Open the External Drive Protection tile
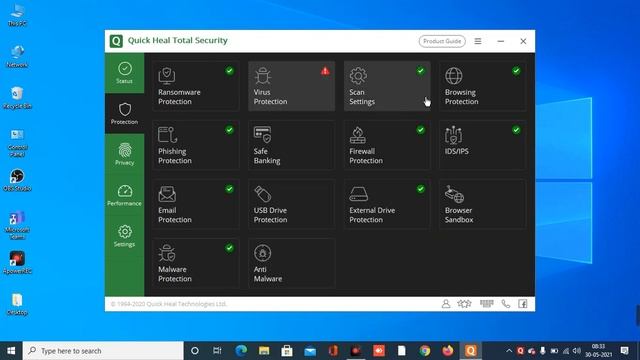The width and height of the screenshot is (640, 360). pyautogui.click(x=387, y=204)
